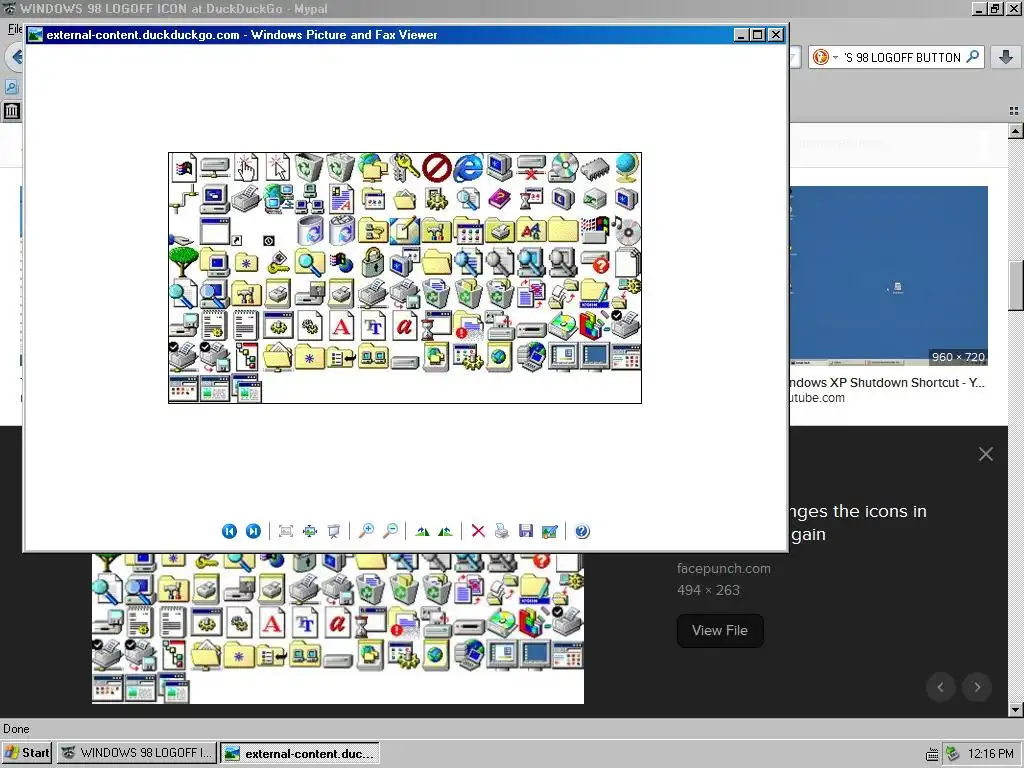Click the browser scrollbar up arrow
Image resolution: width=1024 pixels, height=768 pixels.
pos(1016,131)
